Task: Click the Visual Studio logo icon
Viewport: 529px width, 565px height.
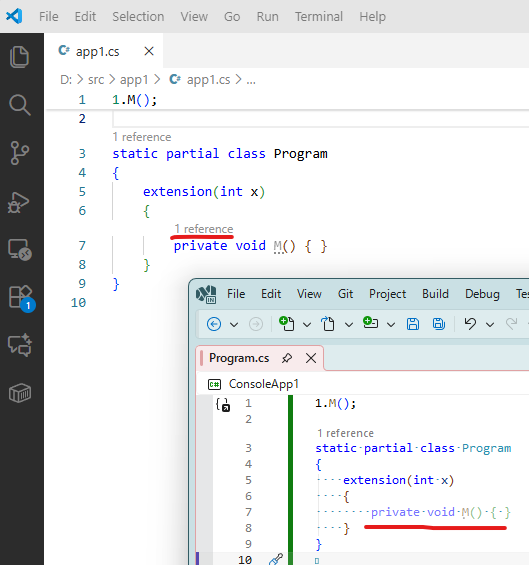Action: pyautogui.click(x=206, y=294)
